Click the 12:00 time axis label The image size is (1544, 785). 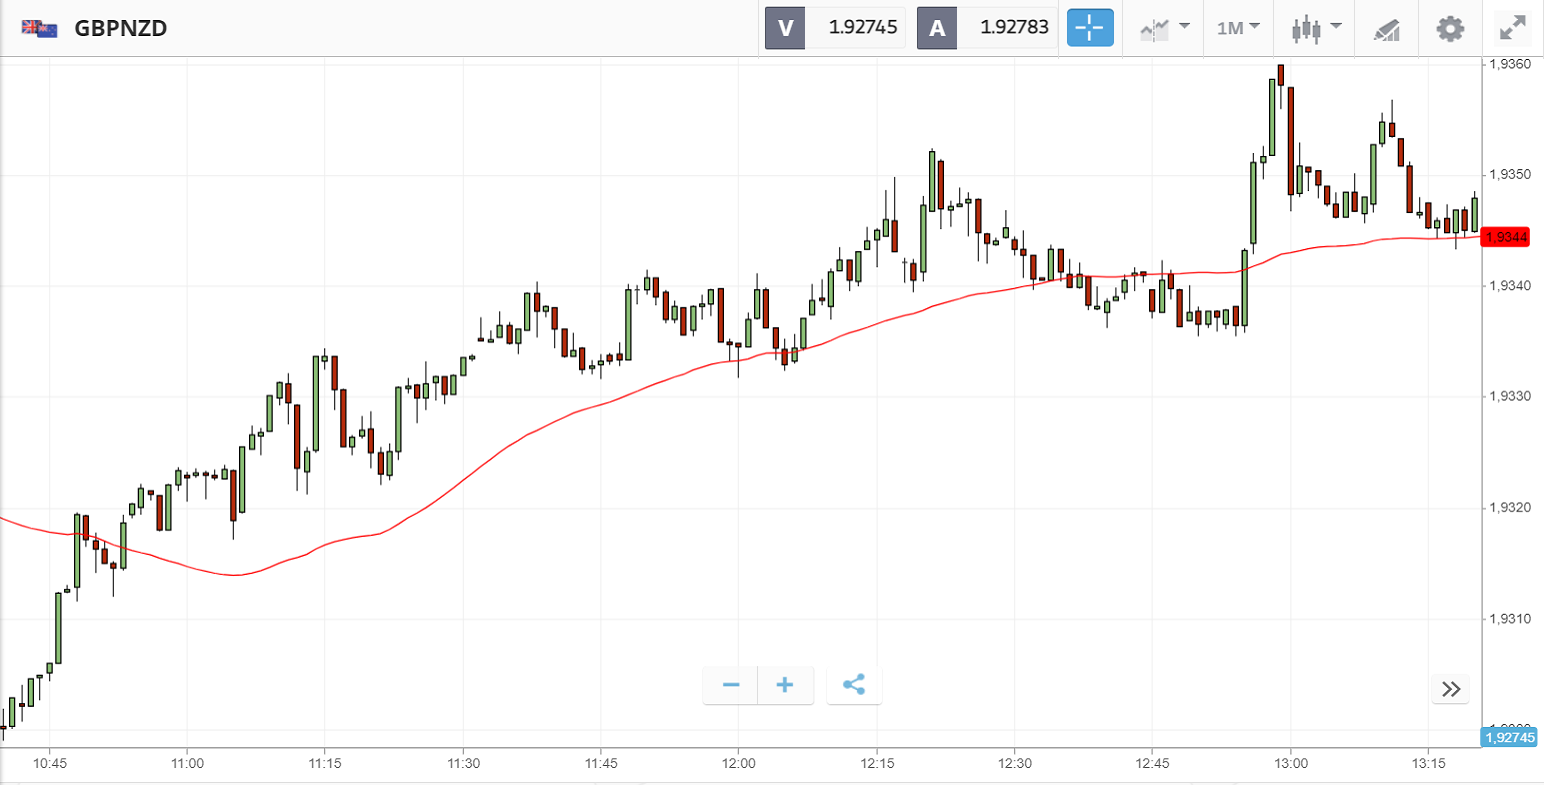[739, 764]
